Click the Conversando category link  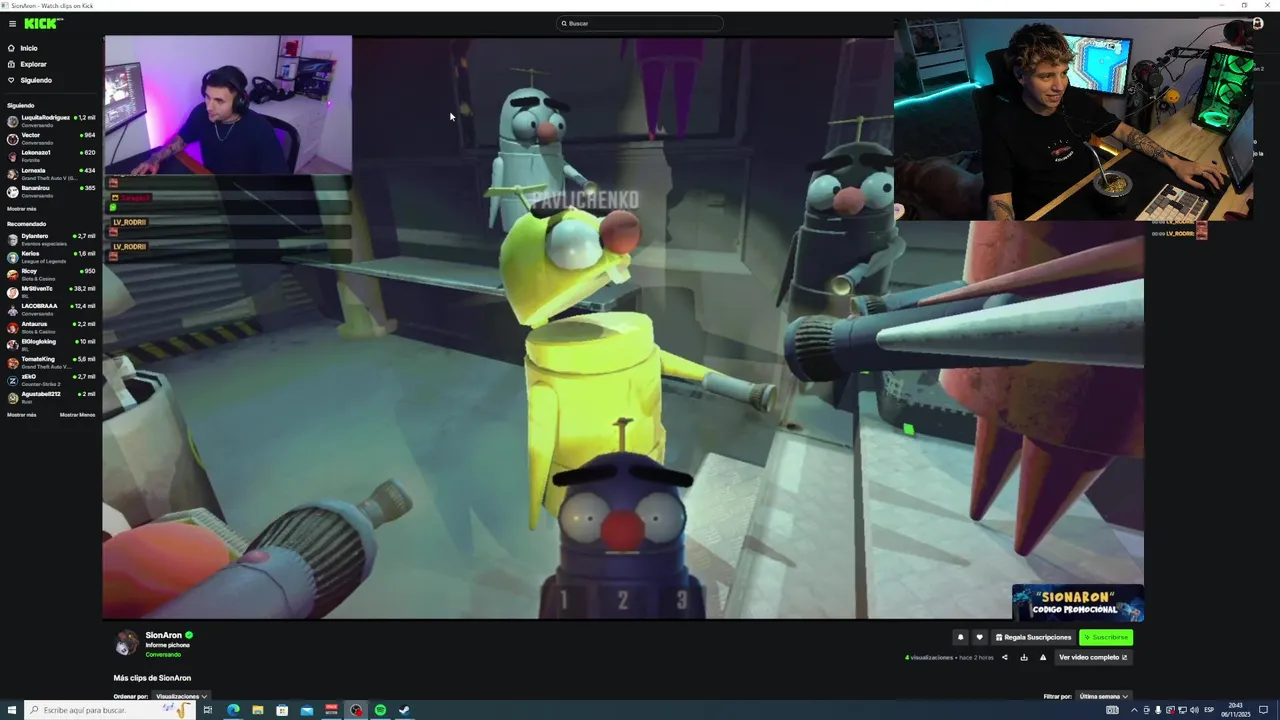163,654
